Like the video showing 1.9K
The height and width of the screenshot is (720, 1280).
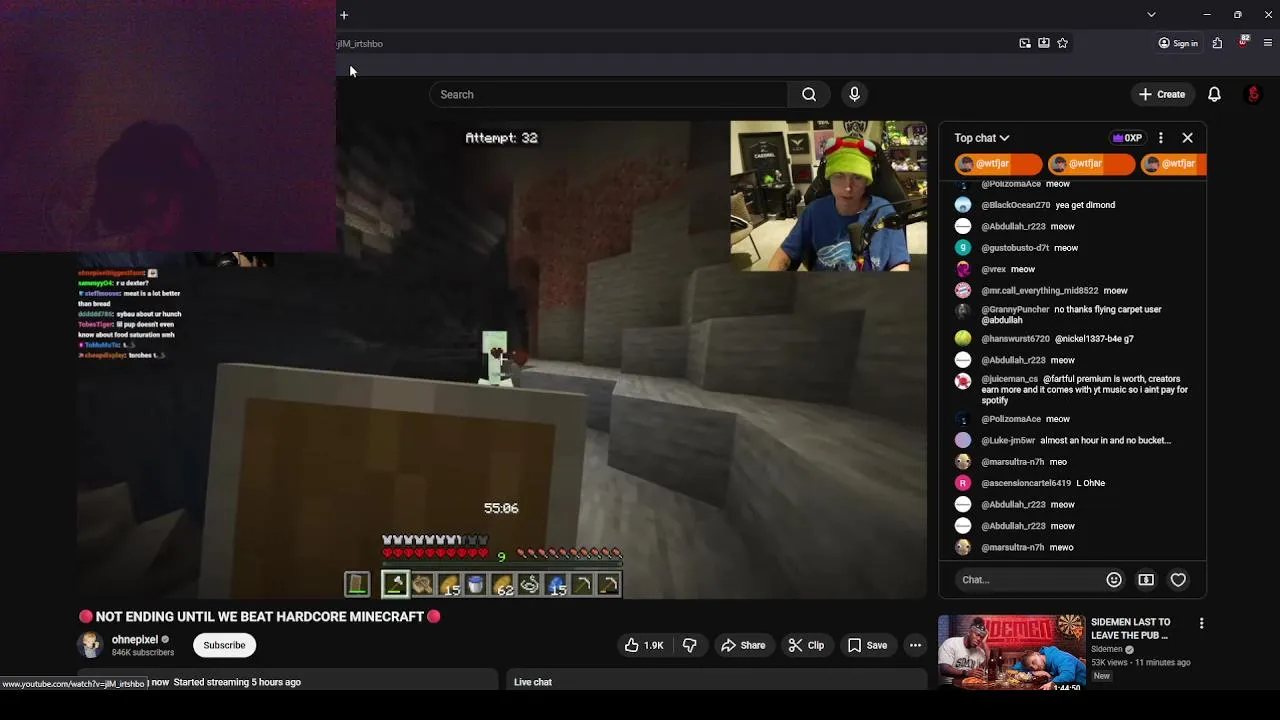(x=644, y=645)
